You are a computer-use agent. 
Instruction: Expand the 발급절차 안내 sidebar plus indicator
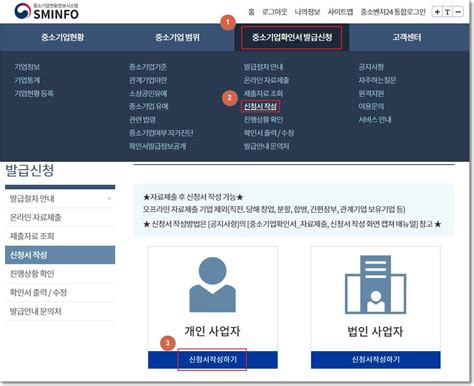(x=109, y=199)
